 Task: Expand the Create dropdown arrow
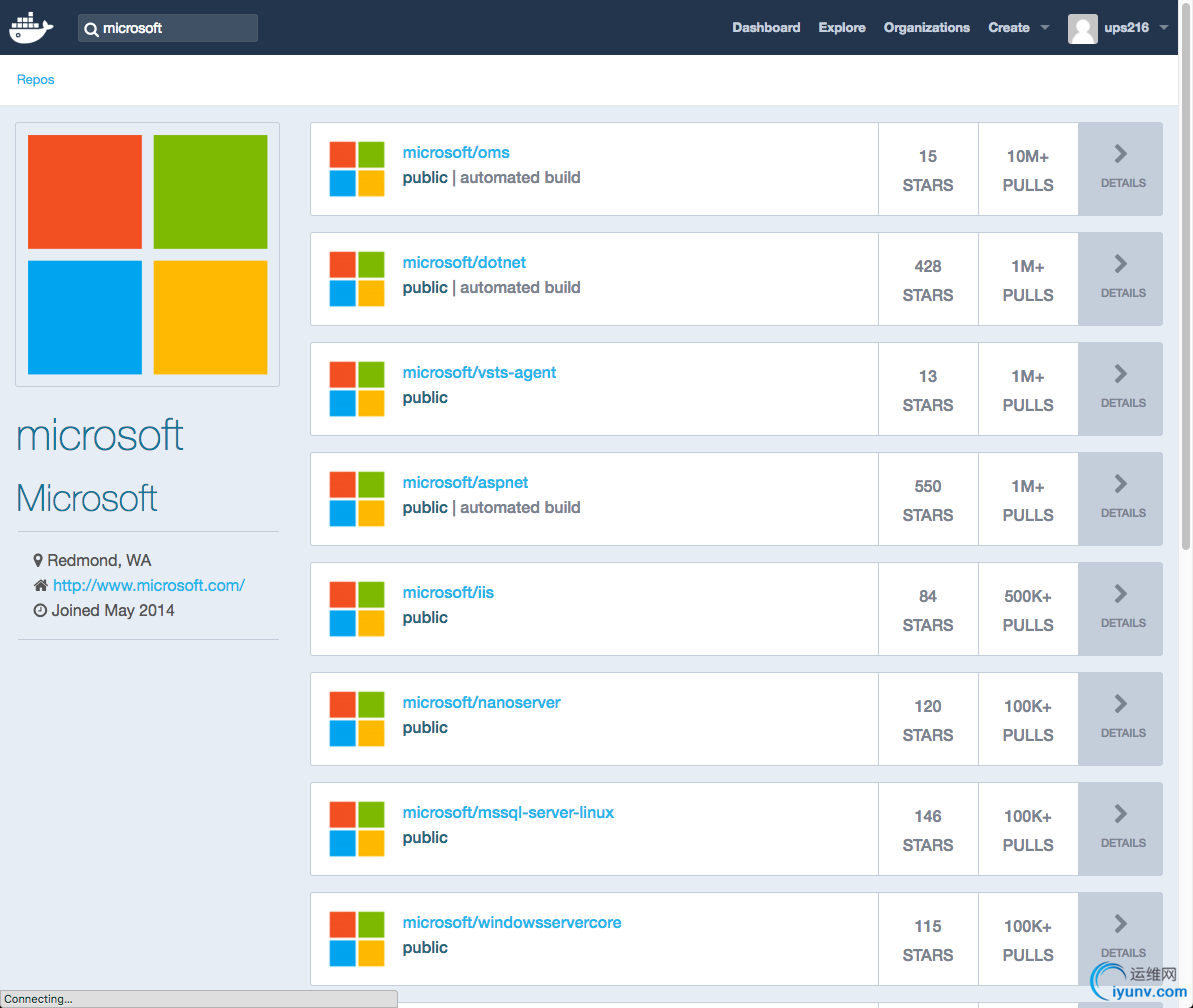(1045, 28)
